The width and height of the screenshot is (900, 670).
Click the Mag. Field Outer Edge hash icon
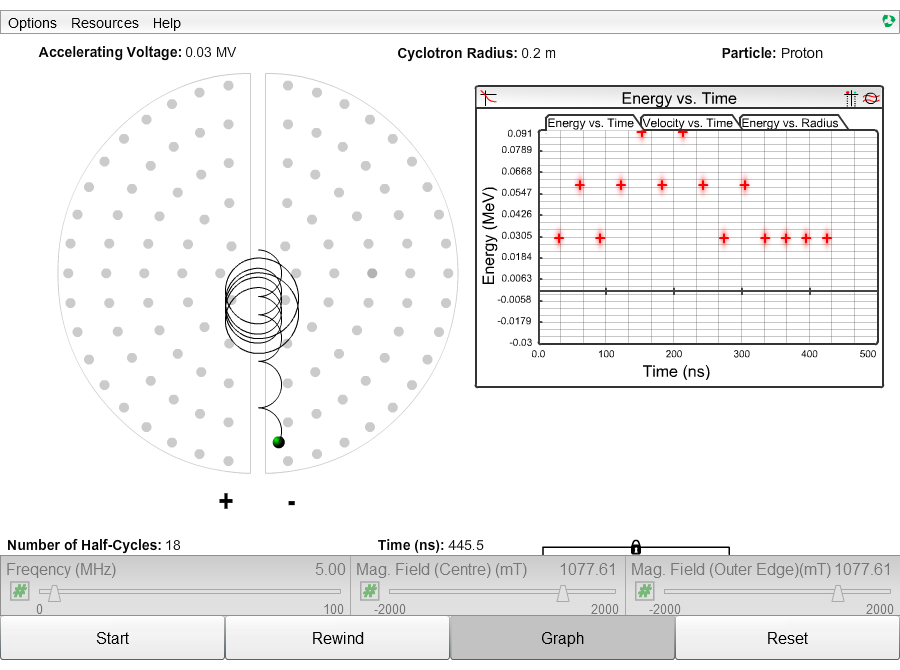[x=645, y=590]
